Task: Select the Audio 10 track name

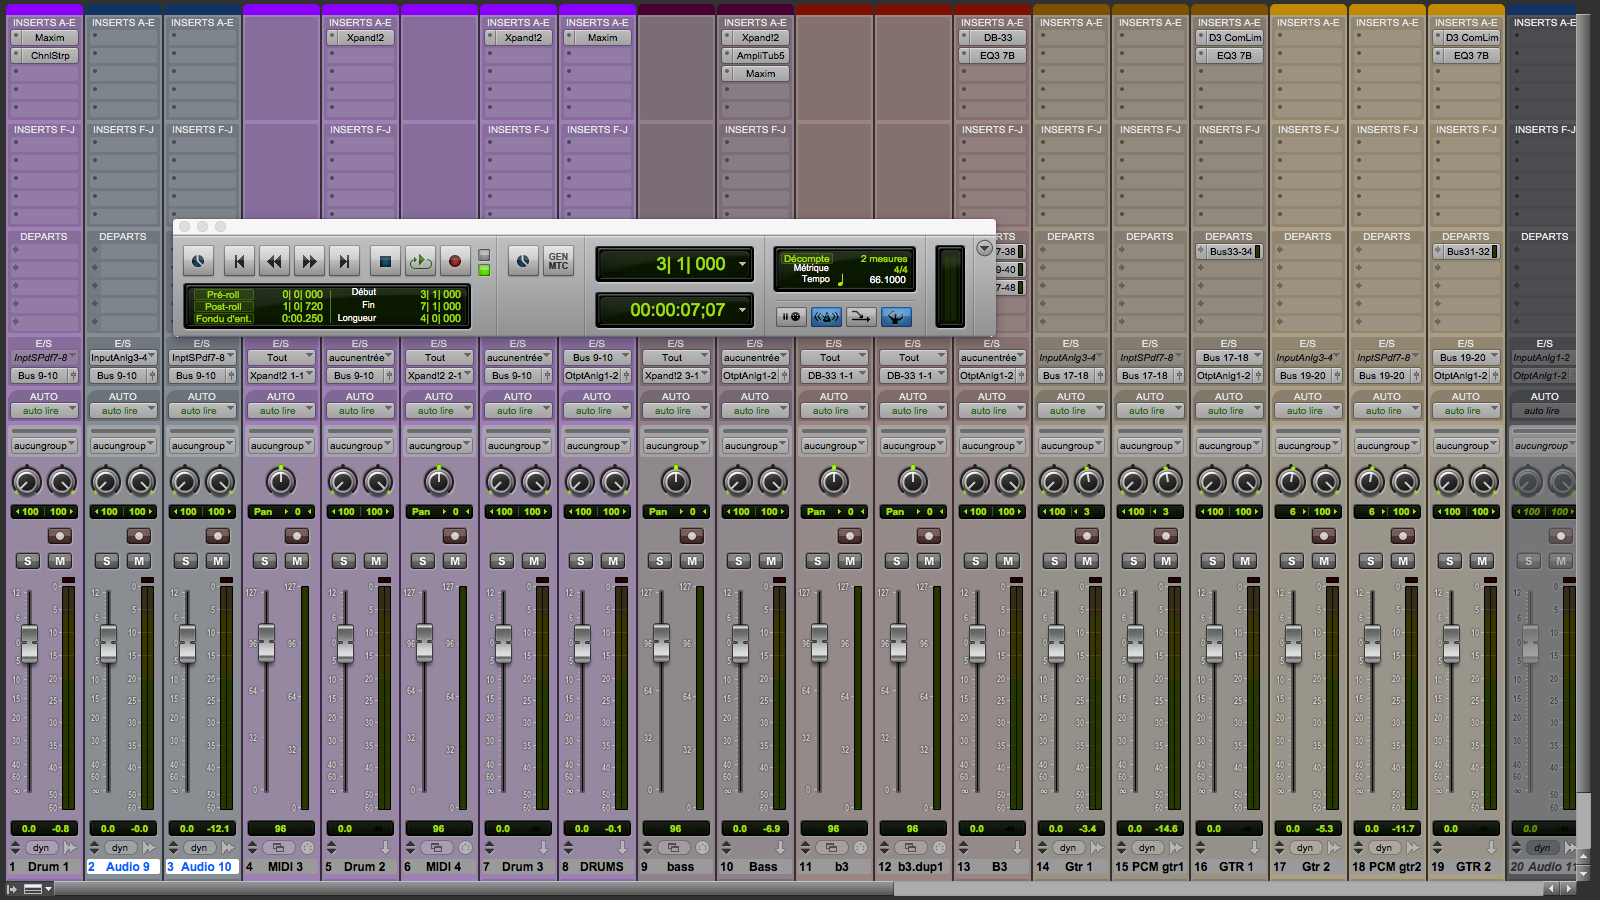Action: (205, 867)
